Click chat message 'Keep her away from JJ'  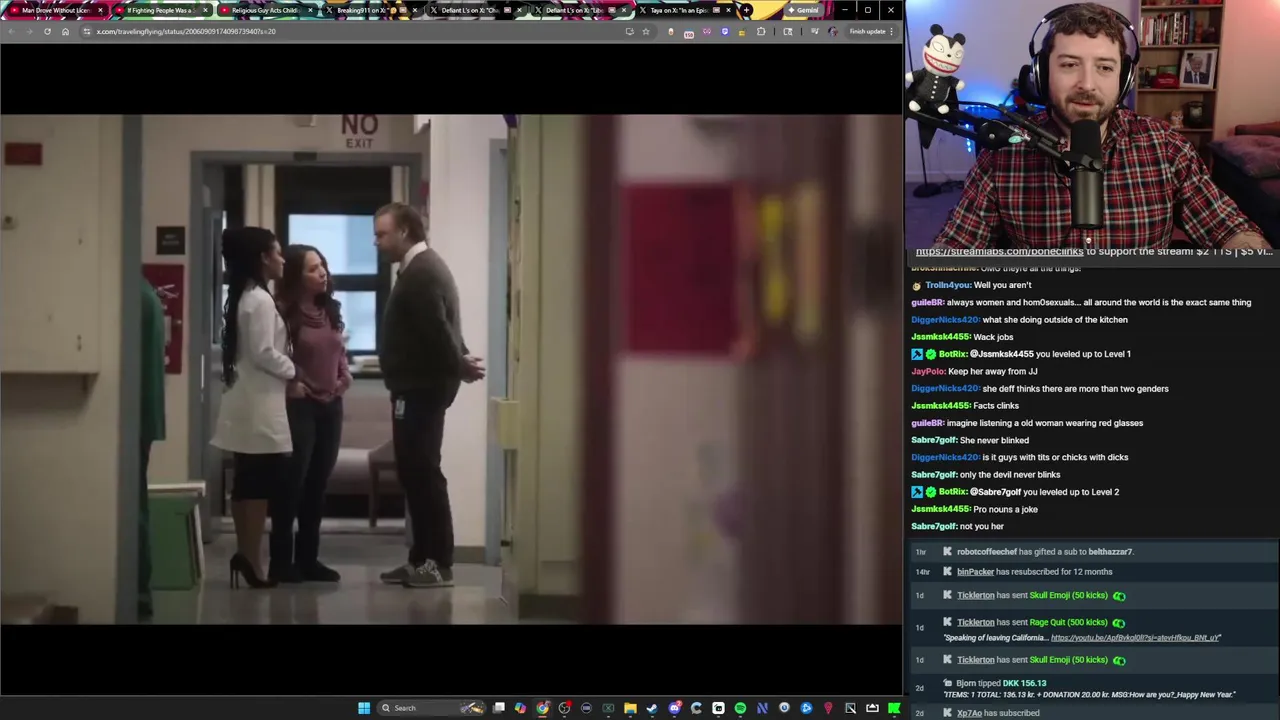point(992,371)
